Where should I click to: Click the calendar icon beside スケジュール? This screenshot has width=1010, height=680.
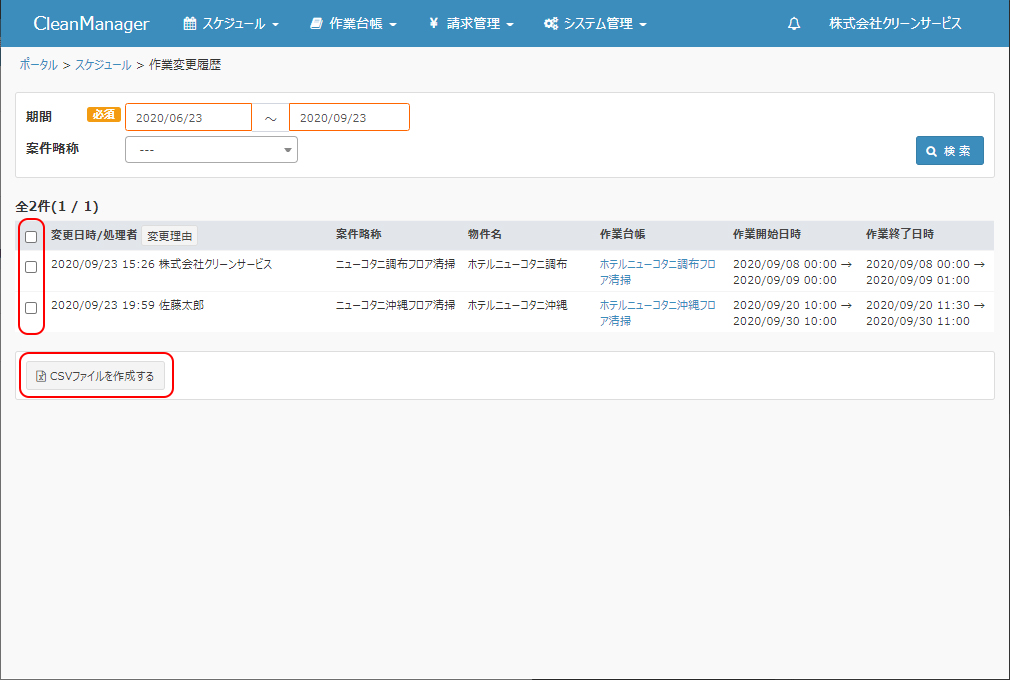tap(190, 24)
